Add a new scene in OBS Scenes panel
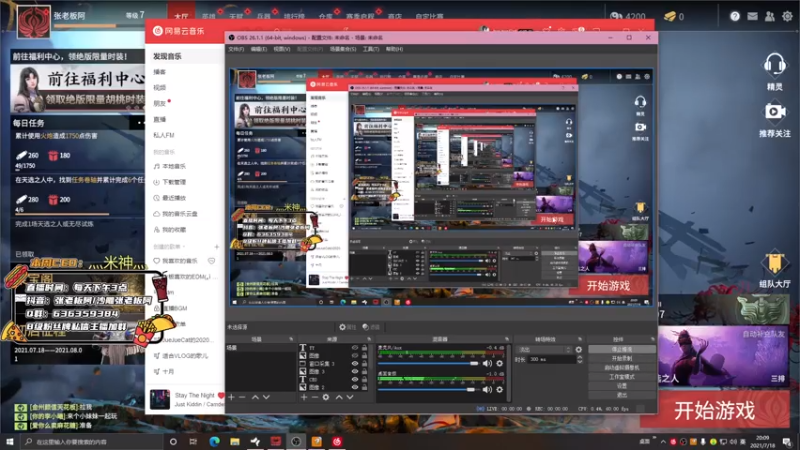The height and width of the screenshot is (450, 800). click(x=232, y=397)
